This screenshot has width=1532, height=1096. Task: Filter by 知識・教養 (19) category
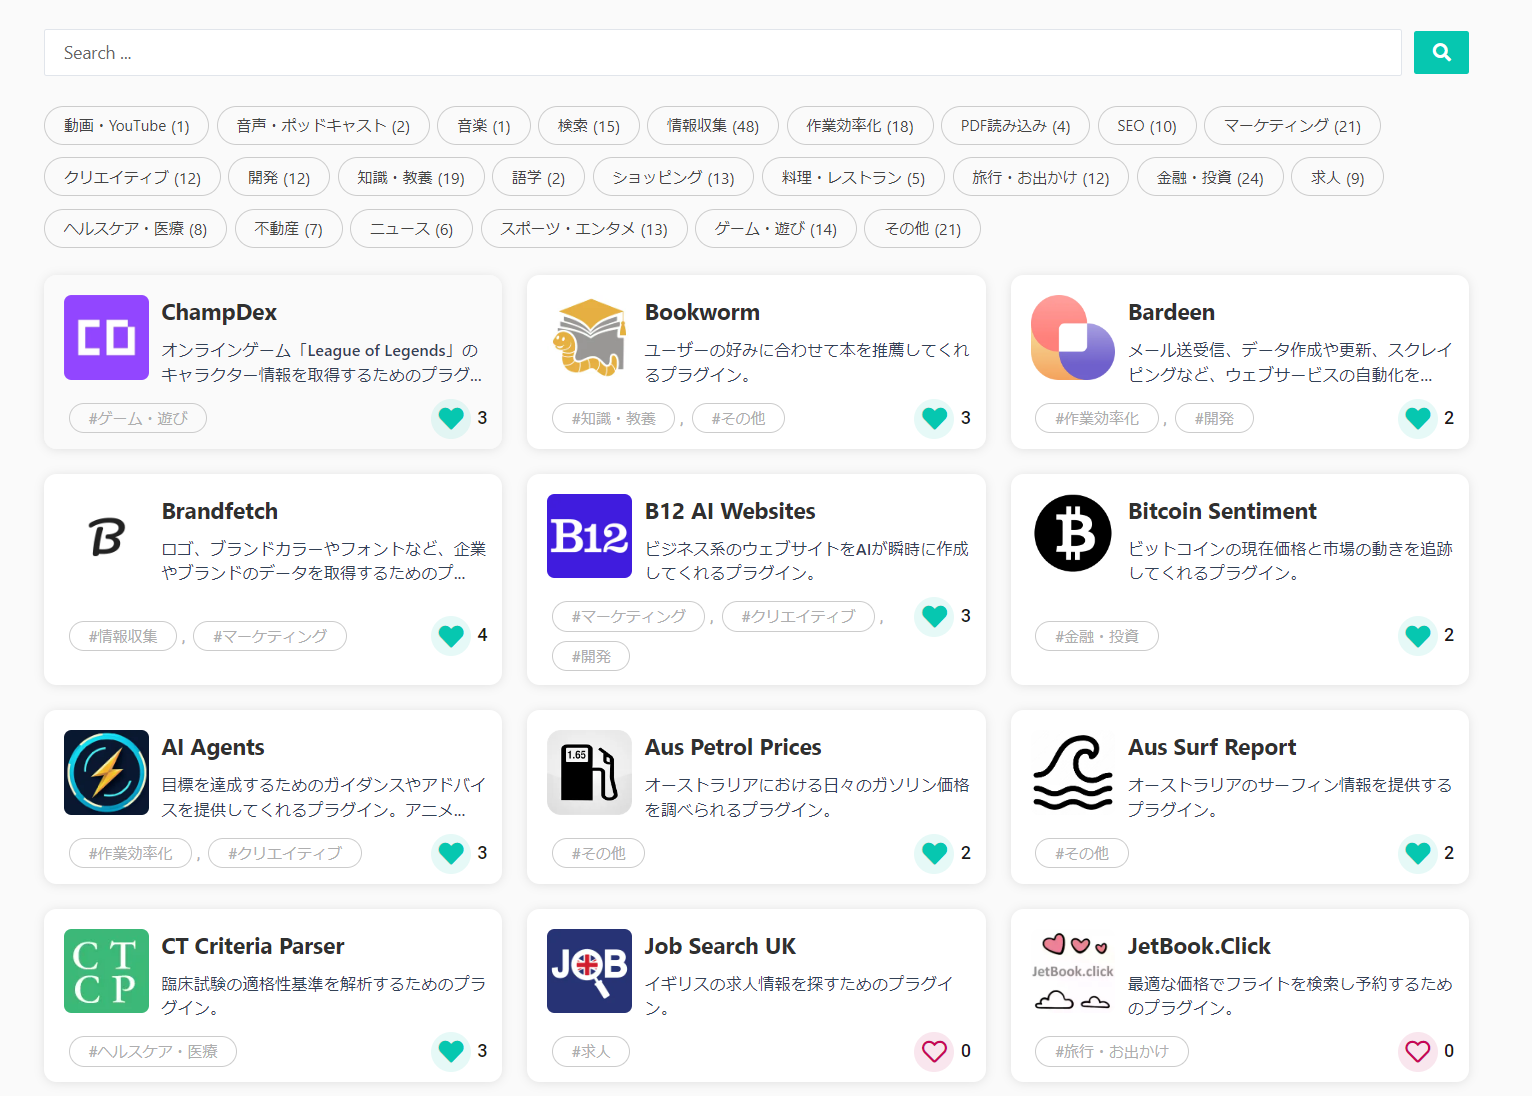pyautogui.click(x=411, y=178)
